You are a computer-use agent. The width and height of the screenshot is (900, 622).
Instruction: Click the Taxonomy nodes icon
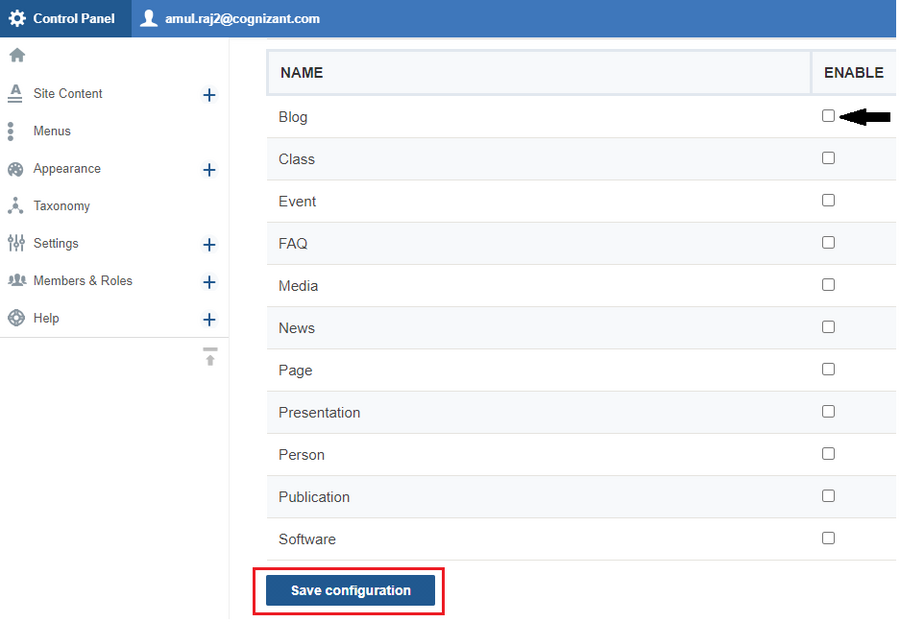click(x=15, y=206)
